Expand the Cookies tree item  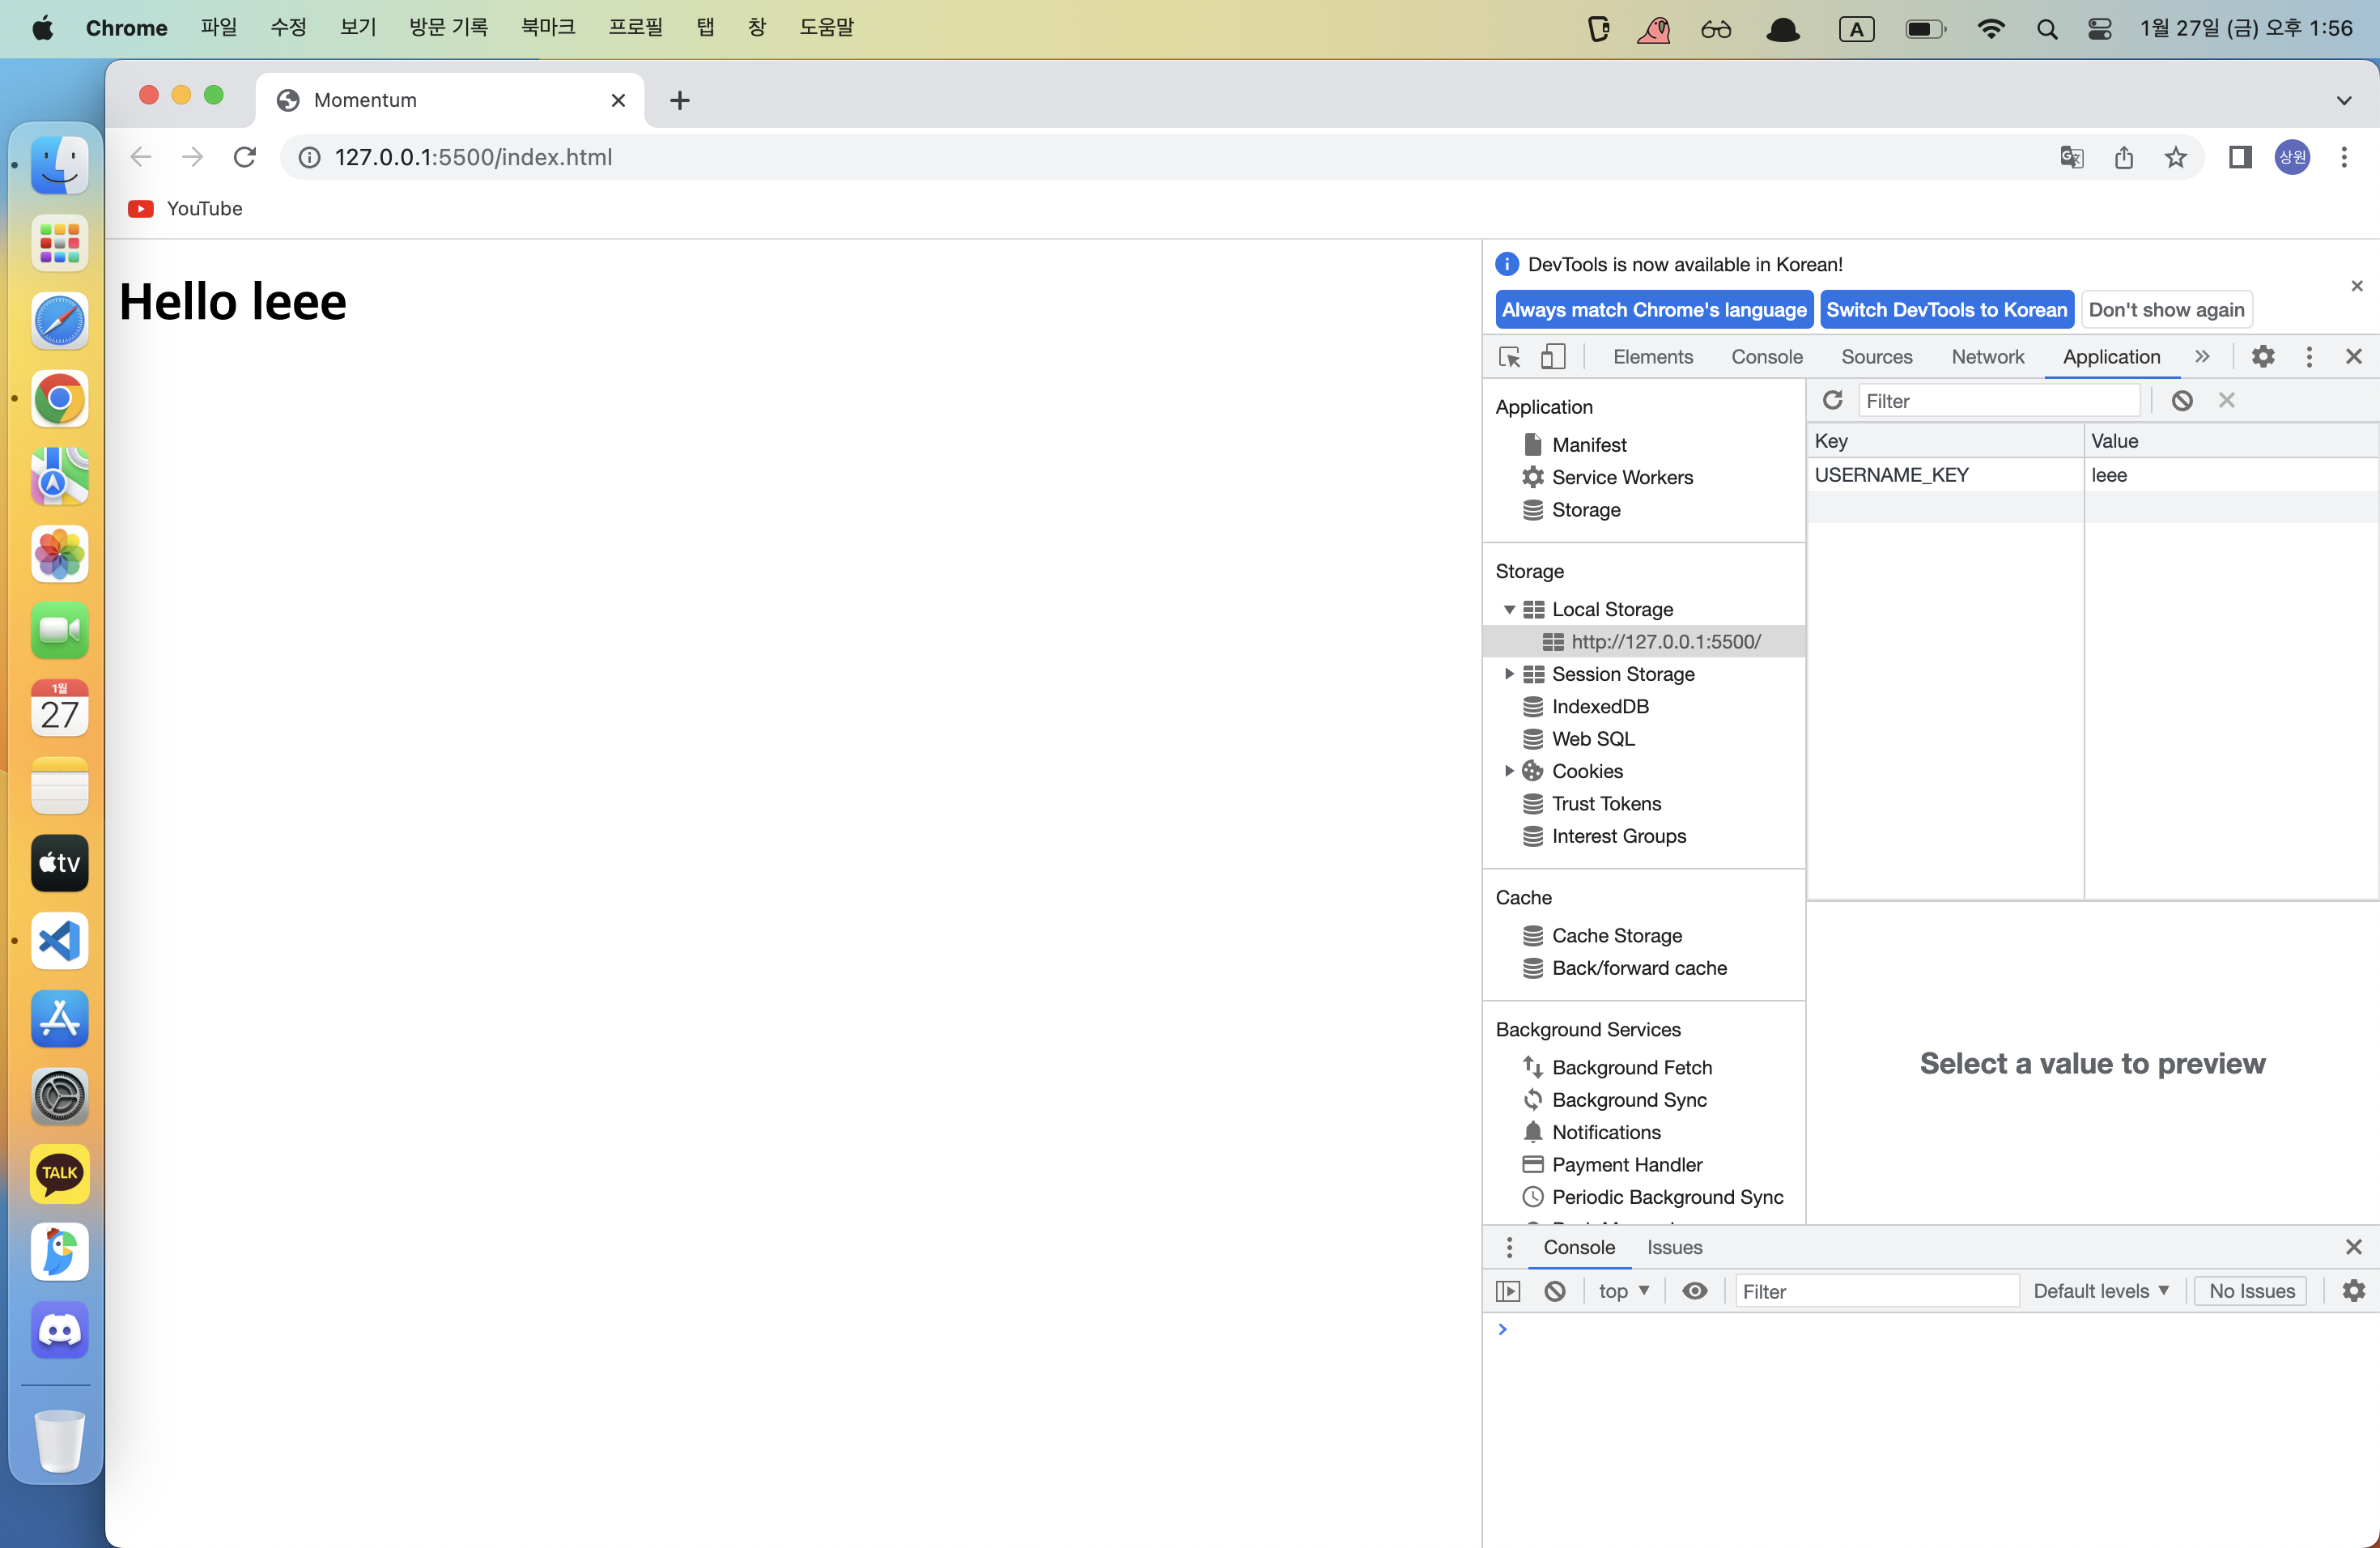1509,771
